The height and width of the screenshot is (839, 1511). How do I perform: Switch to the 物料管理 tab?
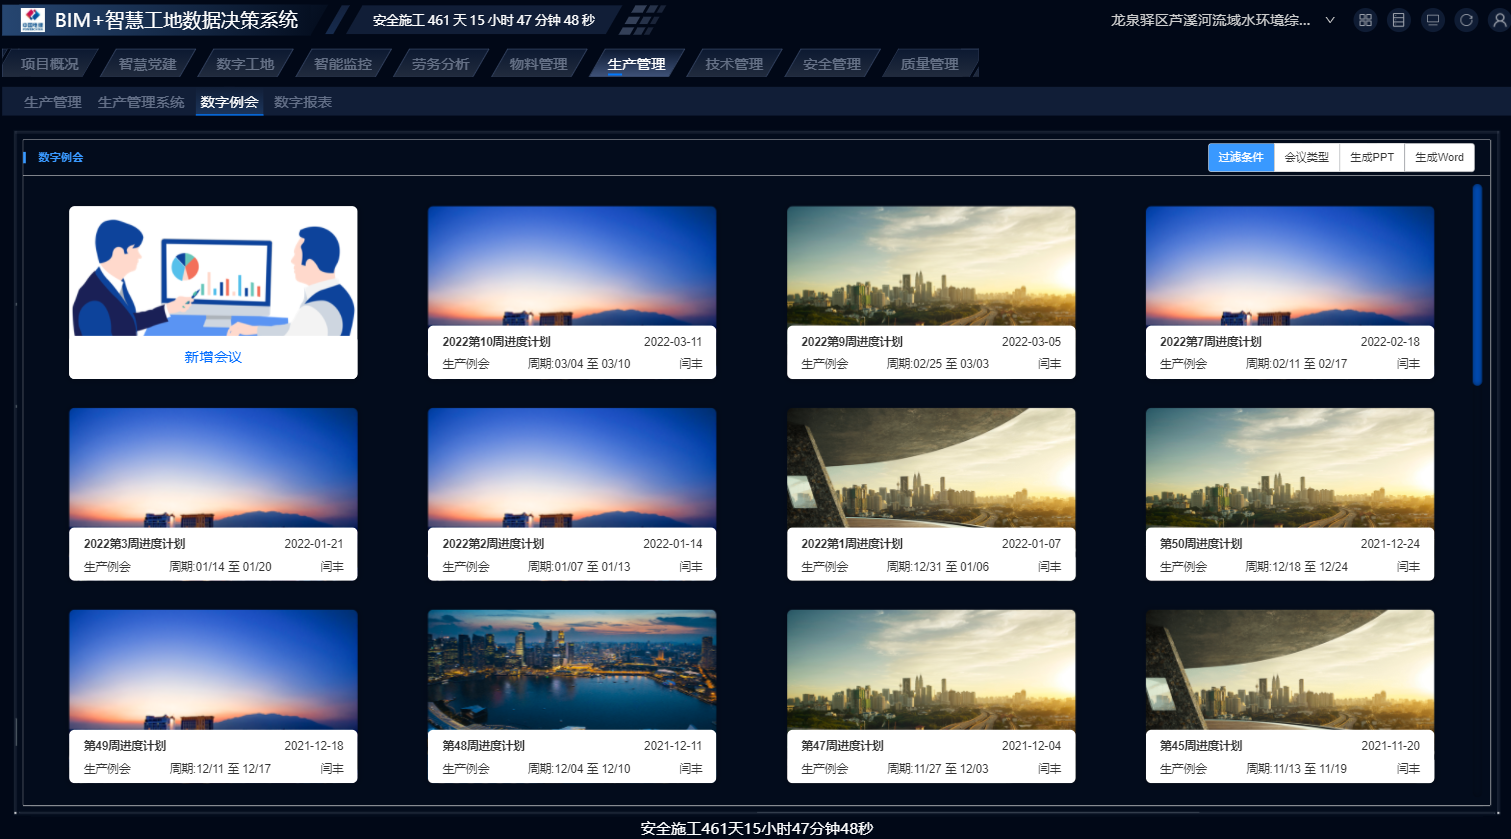click(x=538, y=64)
